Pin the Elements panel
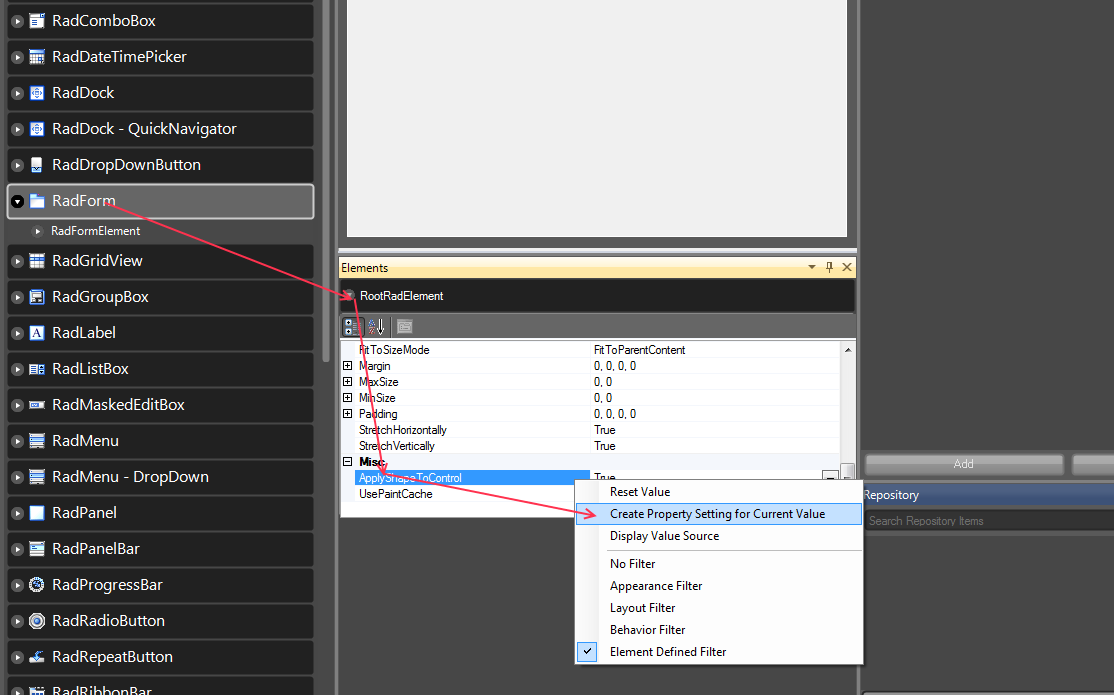1114x695 pixels. pyautogui.click(x=829, y=267)
